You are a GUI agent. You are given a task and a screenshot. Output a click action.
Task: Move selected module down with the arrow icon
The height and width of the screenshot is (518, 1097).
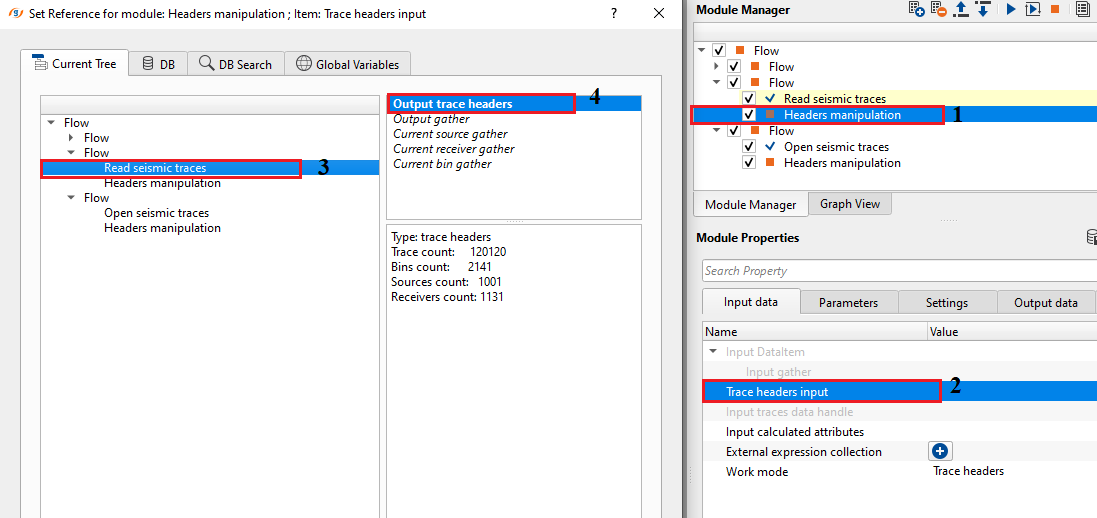point(982,9)
